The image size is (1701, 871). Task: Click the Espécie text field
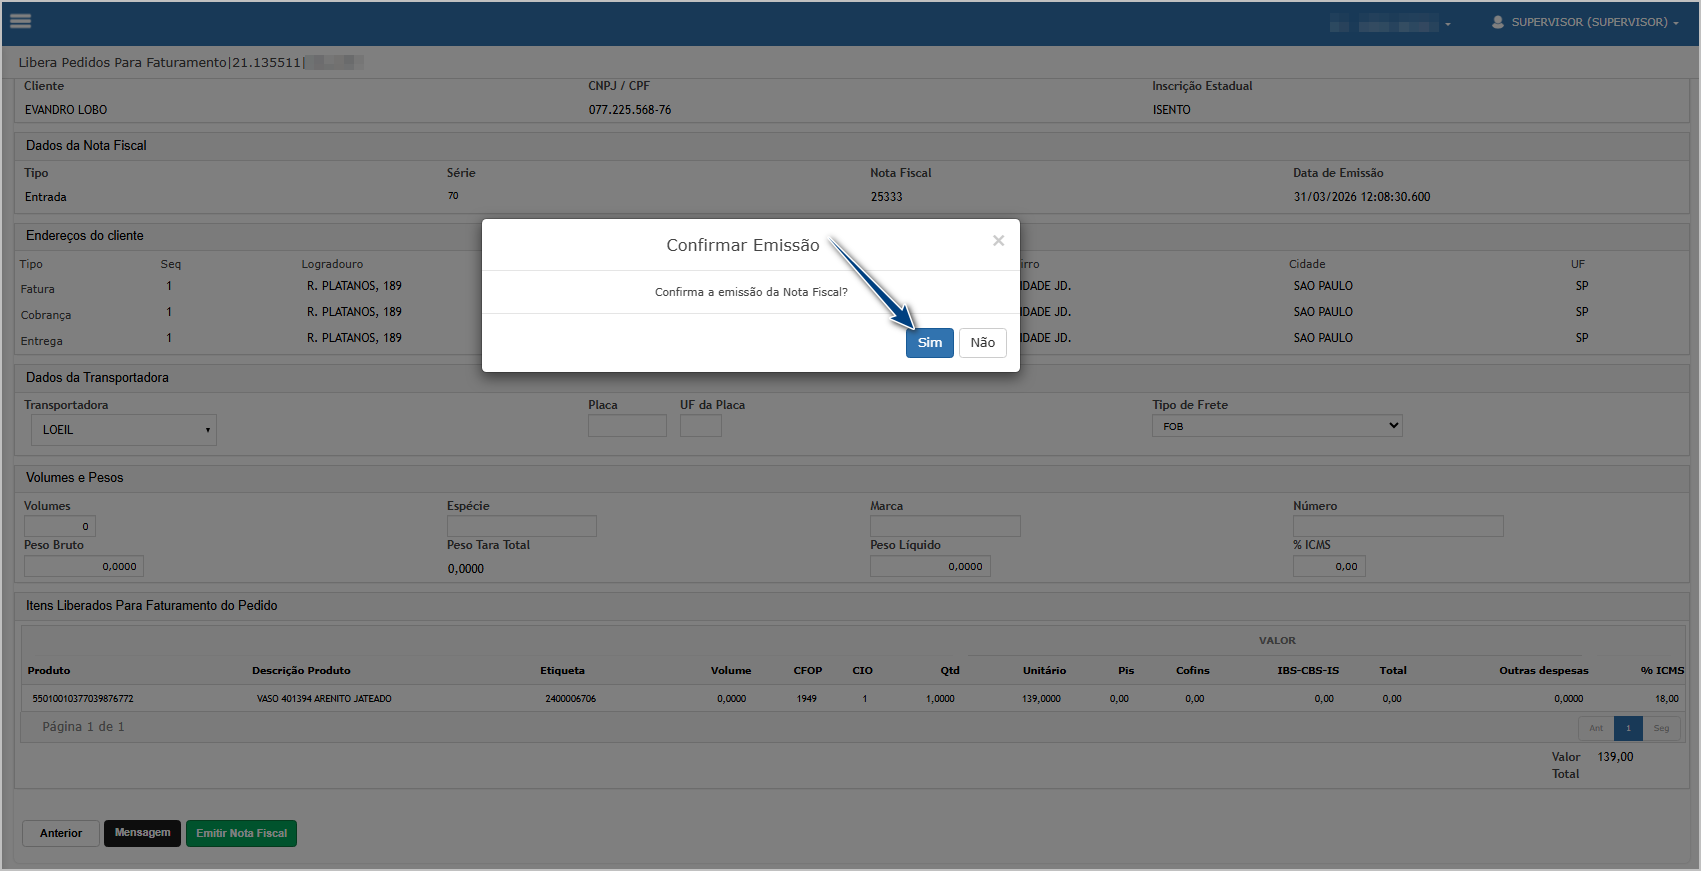tap(521, 526)
